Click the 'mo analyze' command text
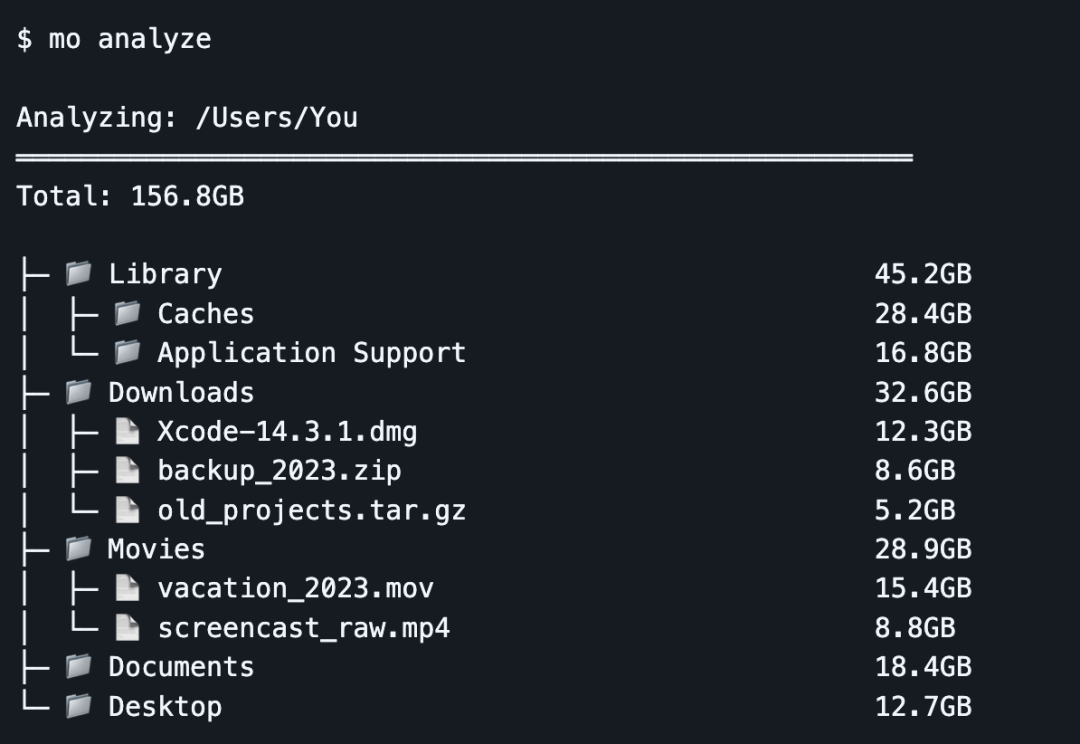The image size is (1080, 744). [129, 39]
